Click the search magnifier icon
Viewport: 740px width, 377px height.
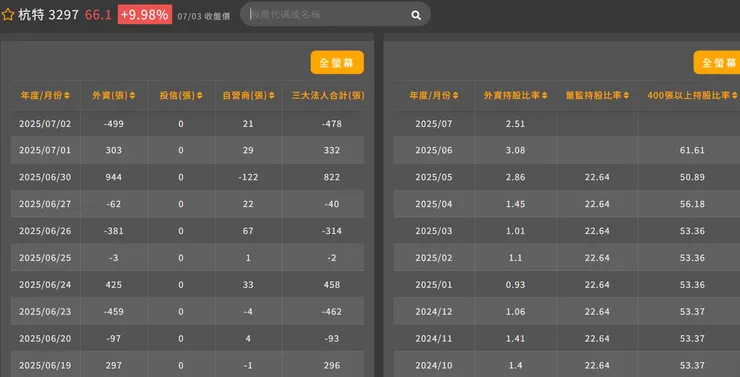(416, 15)
